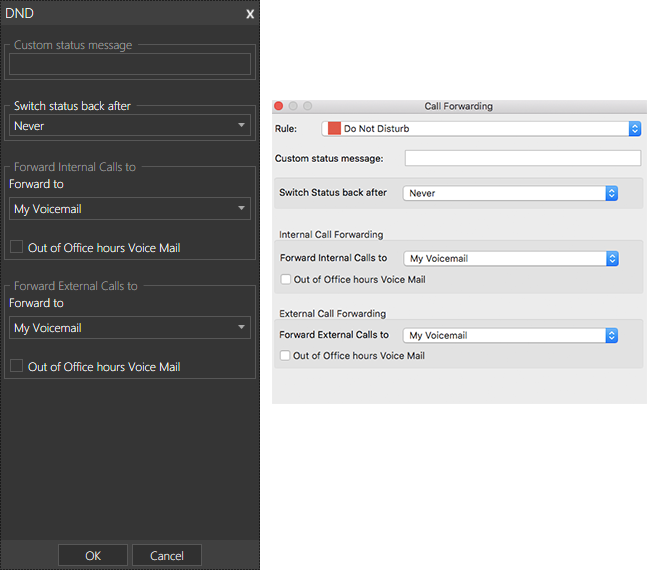Enable Out of Office hours Voice Mail for internal calls in DND
This screenshot has height=570, width=647.
pos(17,247)
